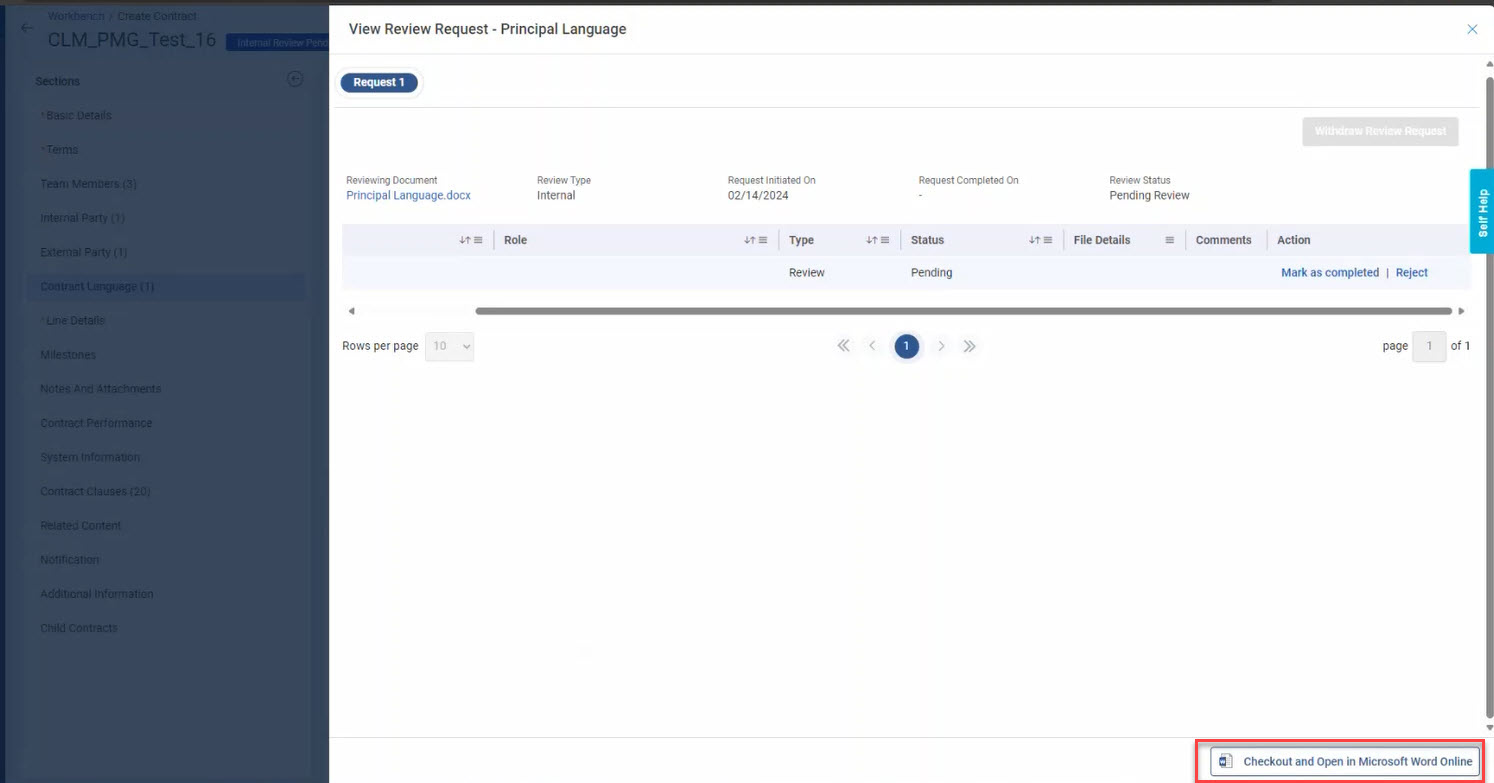The height and width of the screenshot is (783, 1494).
Task: Reject the pending review request
Action: pyautogui.click(x=1411, y=273)
